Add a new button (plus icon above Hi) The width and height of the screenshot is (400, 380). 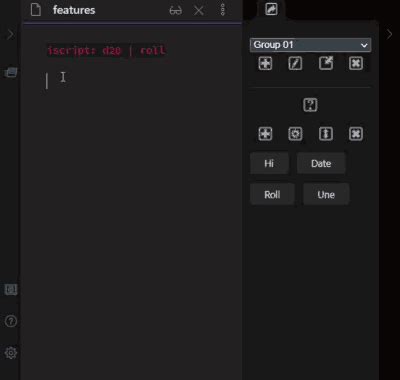(x=265, y=134)
